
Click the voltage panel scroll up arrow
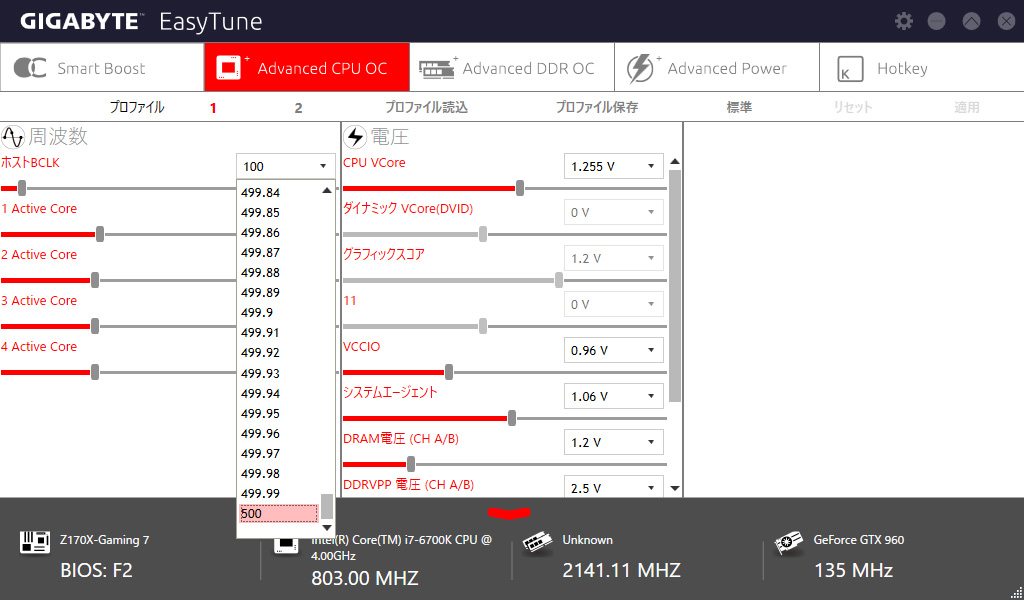coord(675,161)
